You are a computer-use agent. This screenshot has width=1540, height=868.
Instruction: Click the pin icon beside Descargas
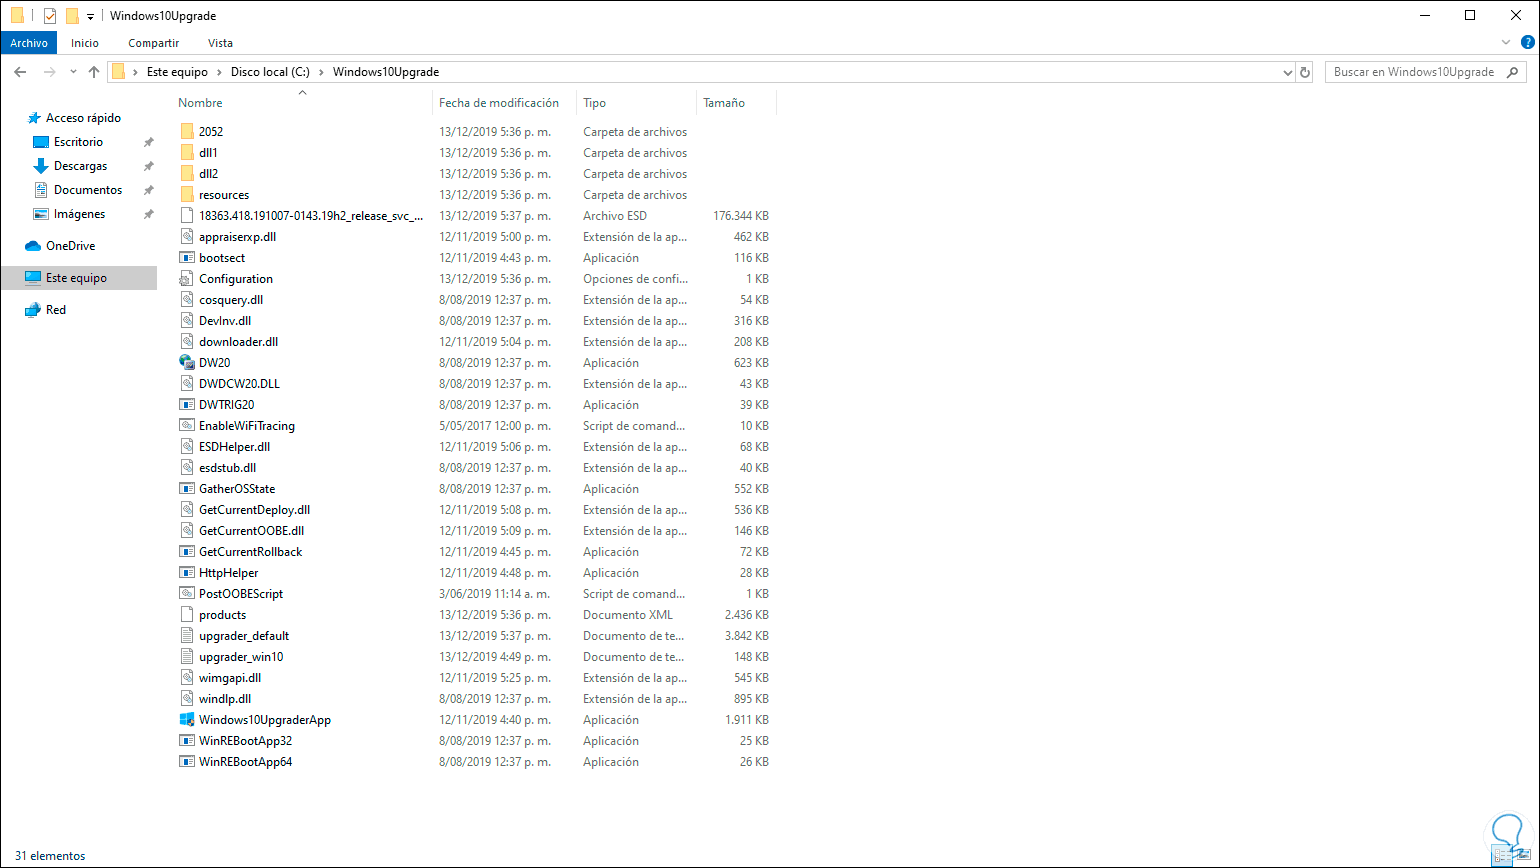pyautogui.click(x=148, y=166)
